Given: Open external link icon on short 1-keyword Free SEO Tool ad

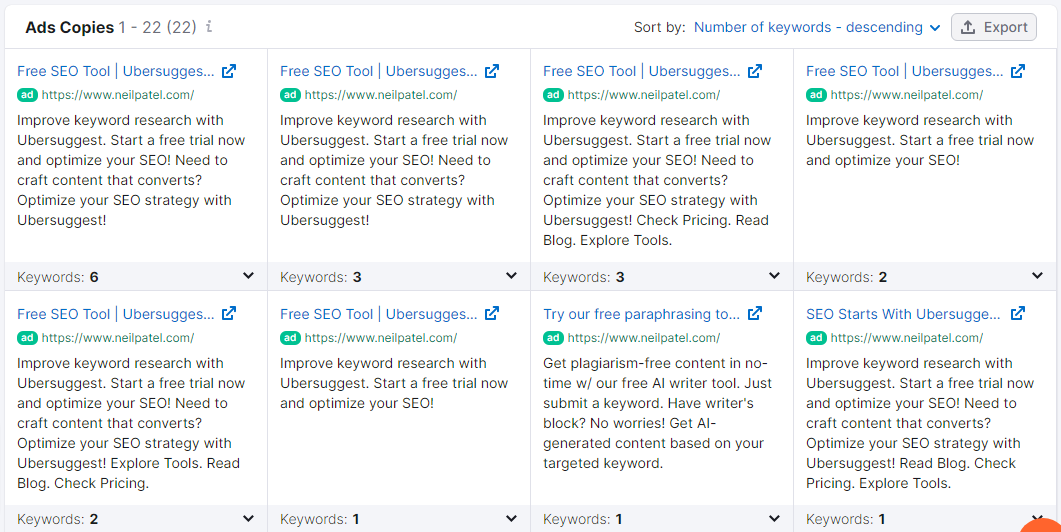Looking at the screenshot, I should click(493, 313).
